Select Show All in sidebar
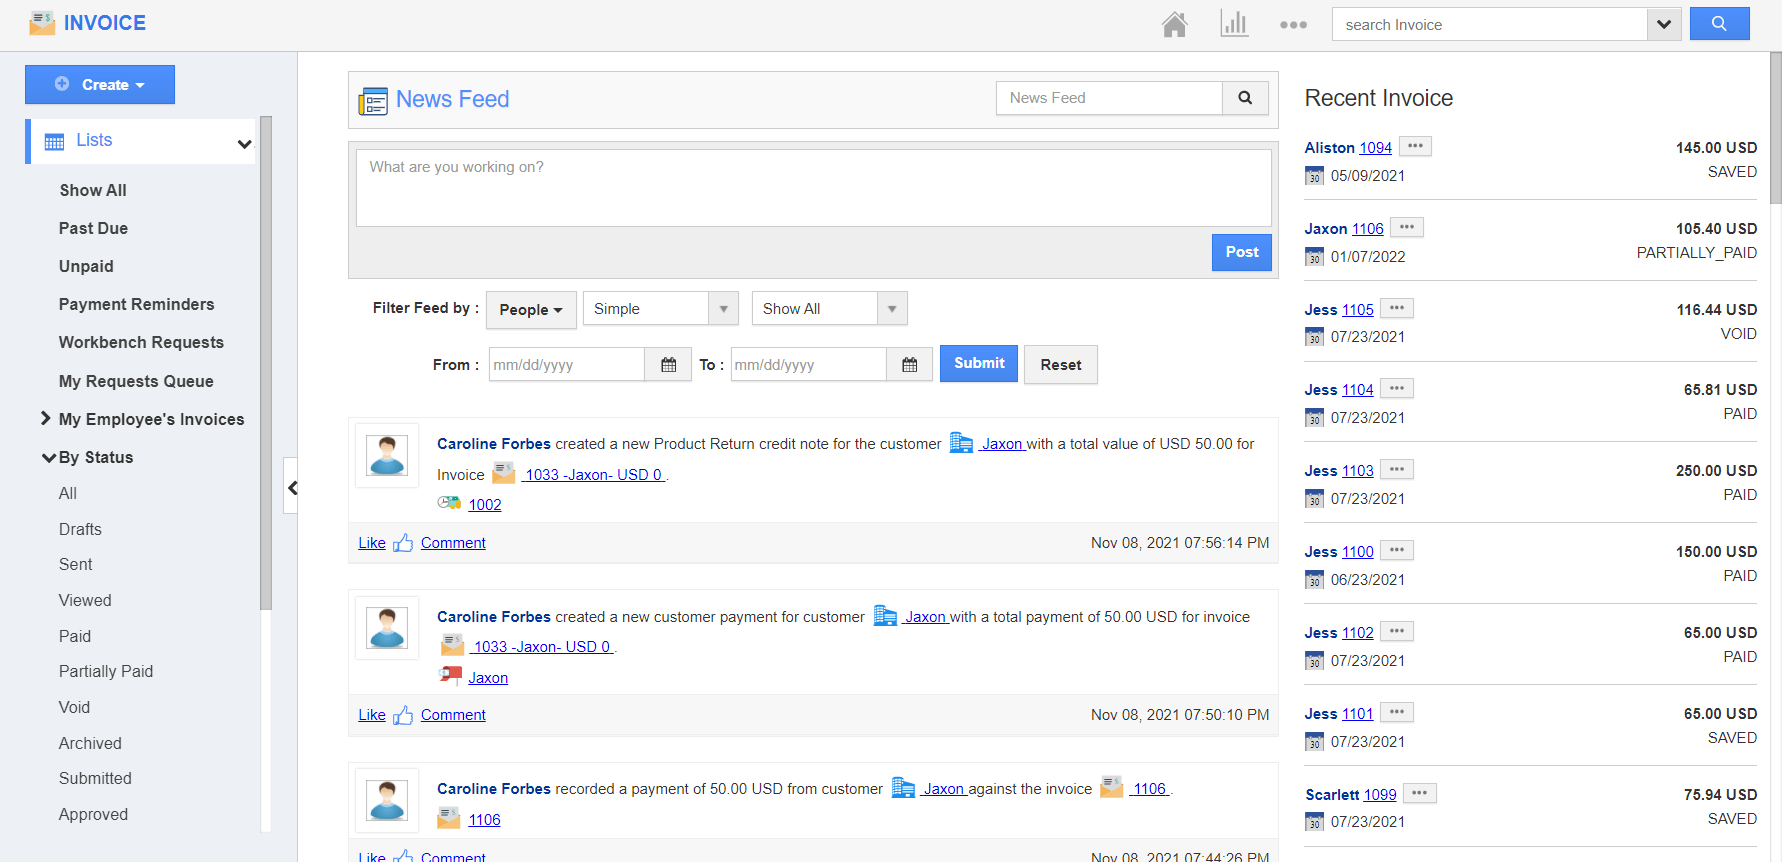The image size is (1782, 862). point(93,190)
